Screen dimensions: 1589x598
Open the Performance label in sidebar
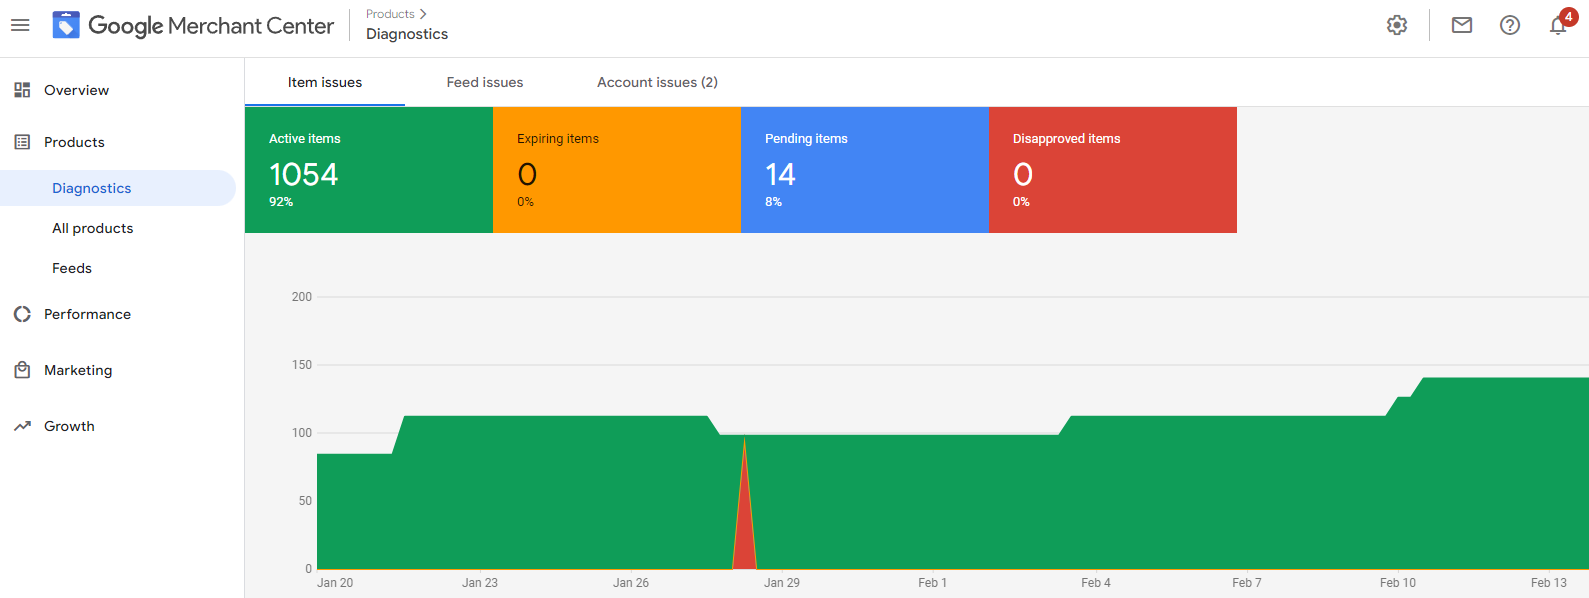pyautogui.click(x=87, y=314)
